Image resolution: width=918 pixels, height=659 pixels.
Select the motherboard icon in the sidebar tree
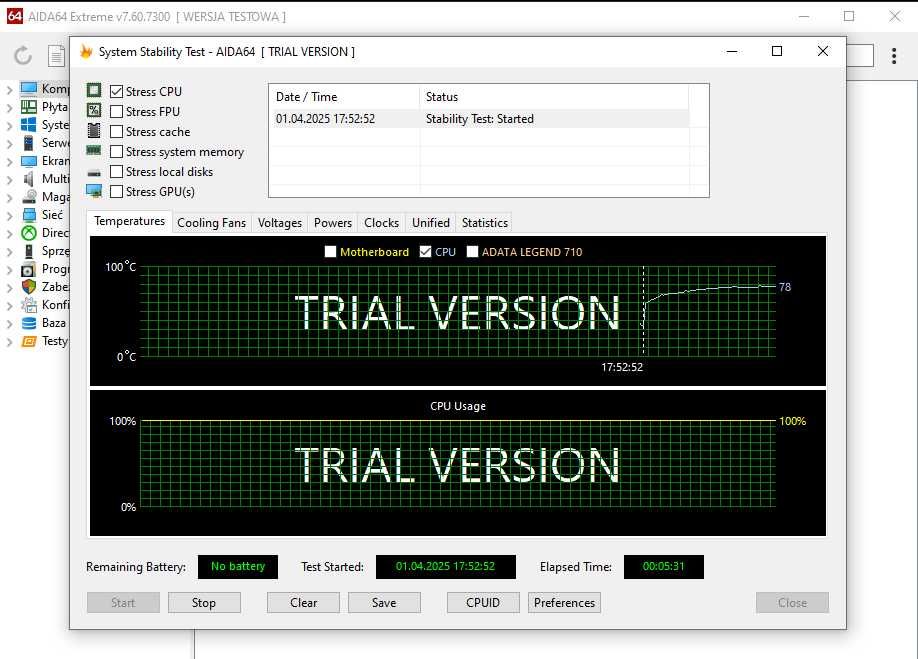point(29,107)
